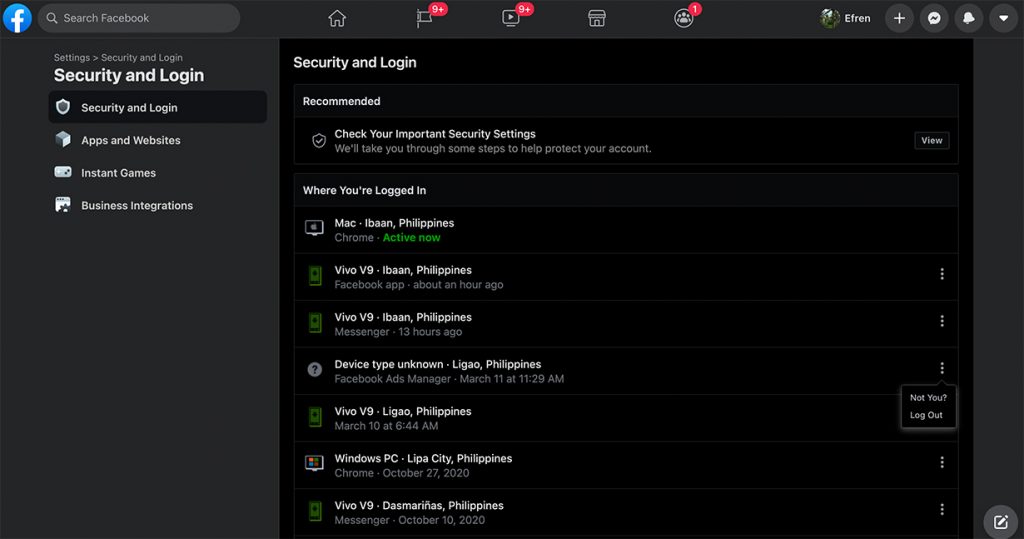Open options for Vivo V9 Facebook app session
1024x539 pixels.
(942, 274)
